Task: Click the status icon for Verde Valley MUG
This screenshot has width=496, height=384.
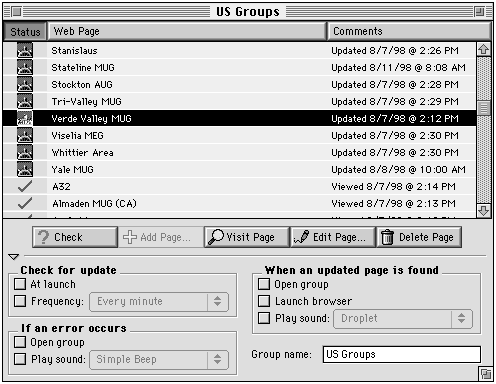Action: point(25,118)
